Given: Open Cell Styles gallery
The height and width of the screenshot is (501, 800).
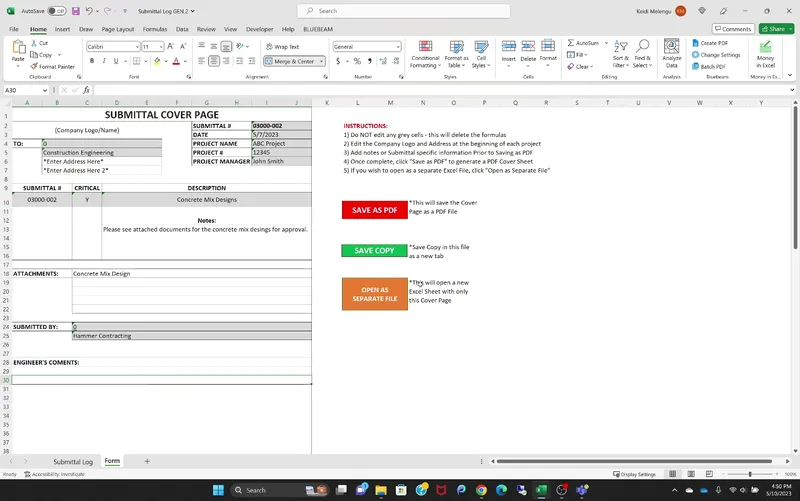Looking at the screenshot, I should tap(481, 54).
